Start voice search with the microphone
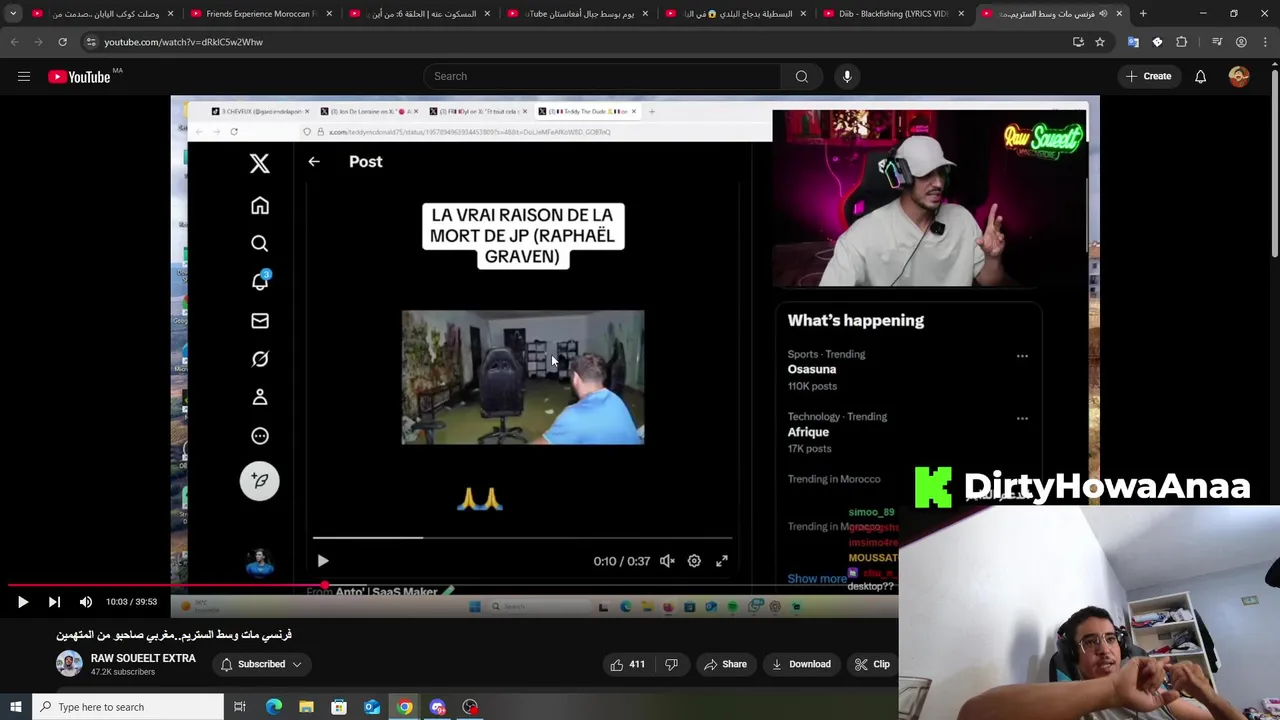The width and height of the screenshot is (1280, 720). click(847, 76)
